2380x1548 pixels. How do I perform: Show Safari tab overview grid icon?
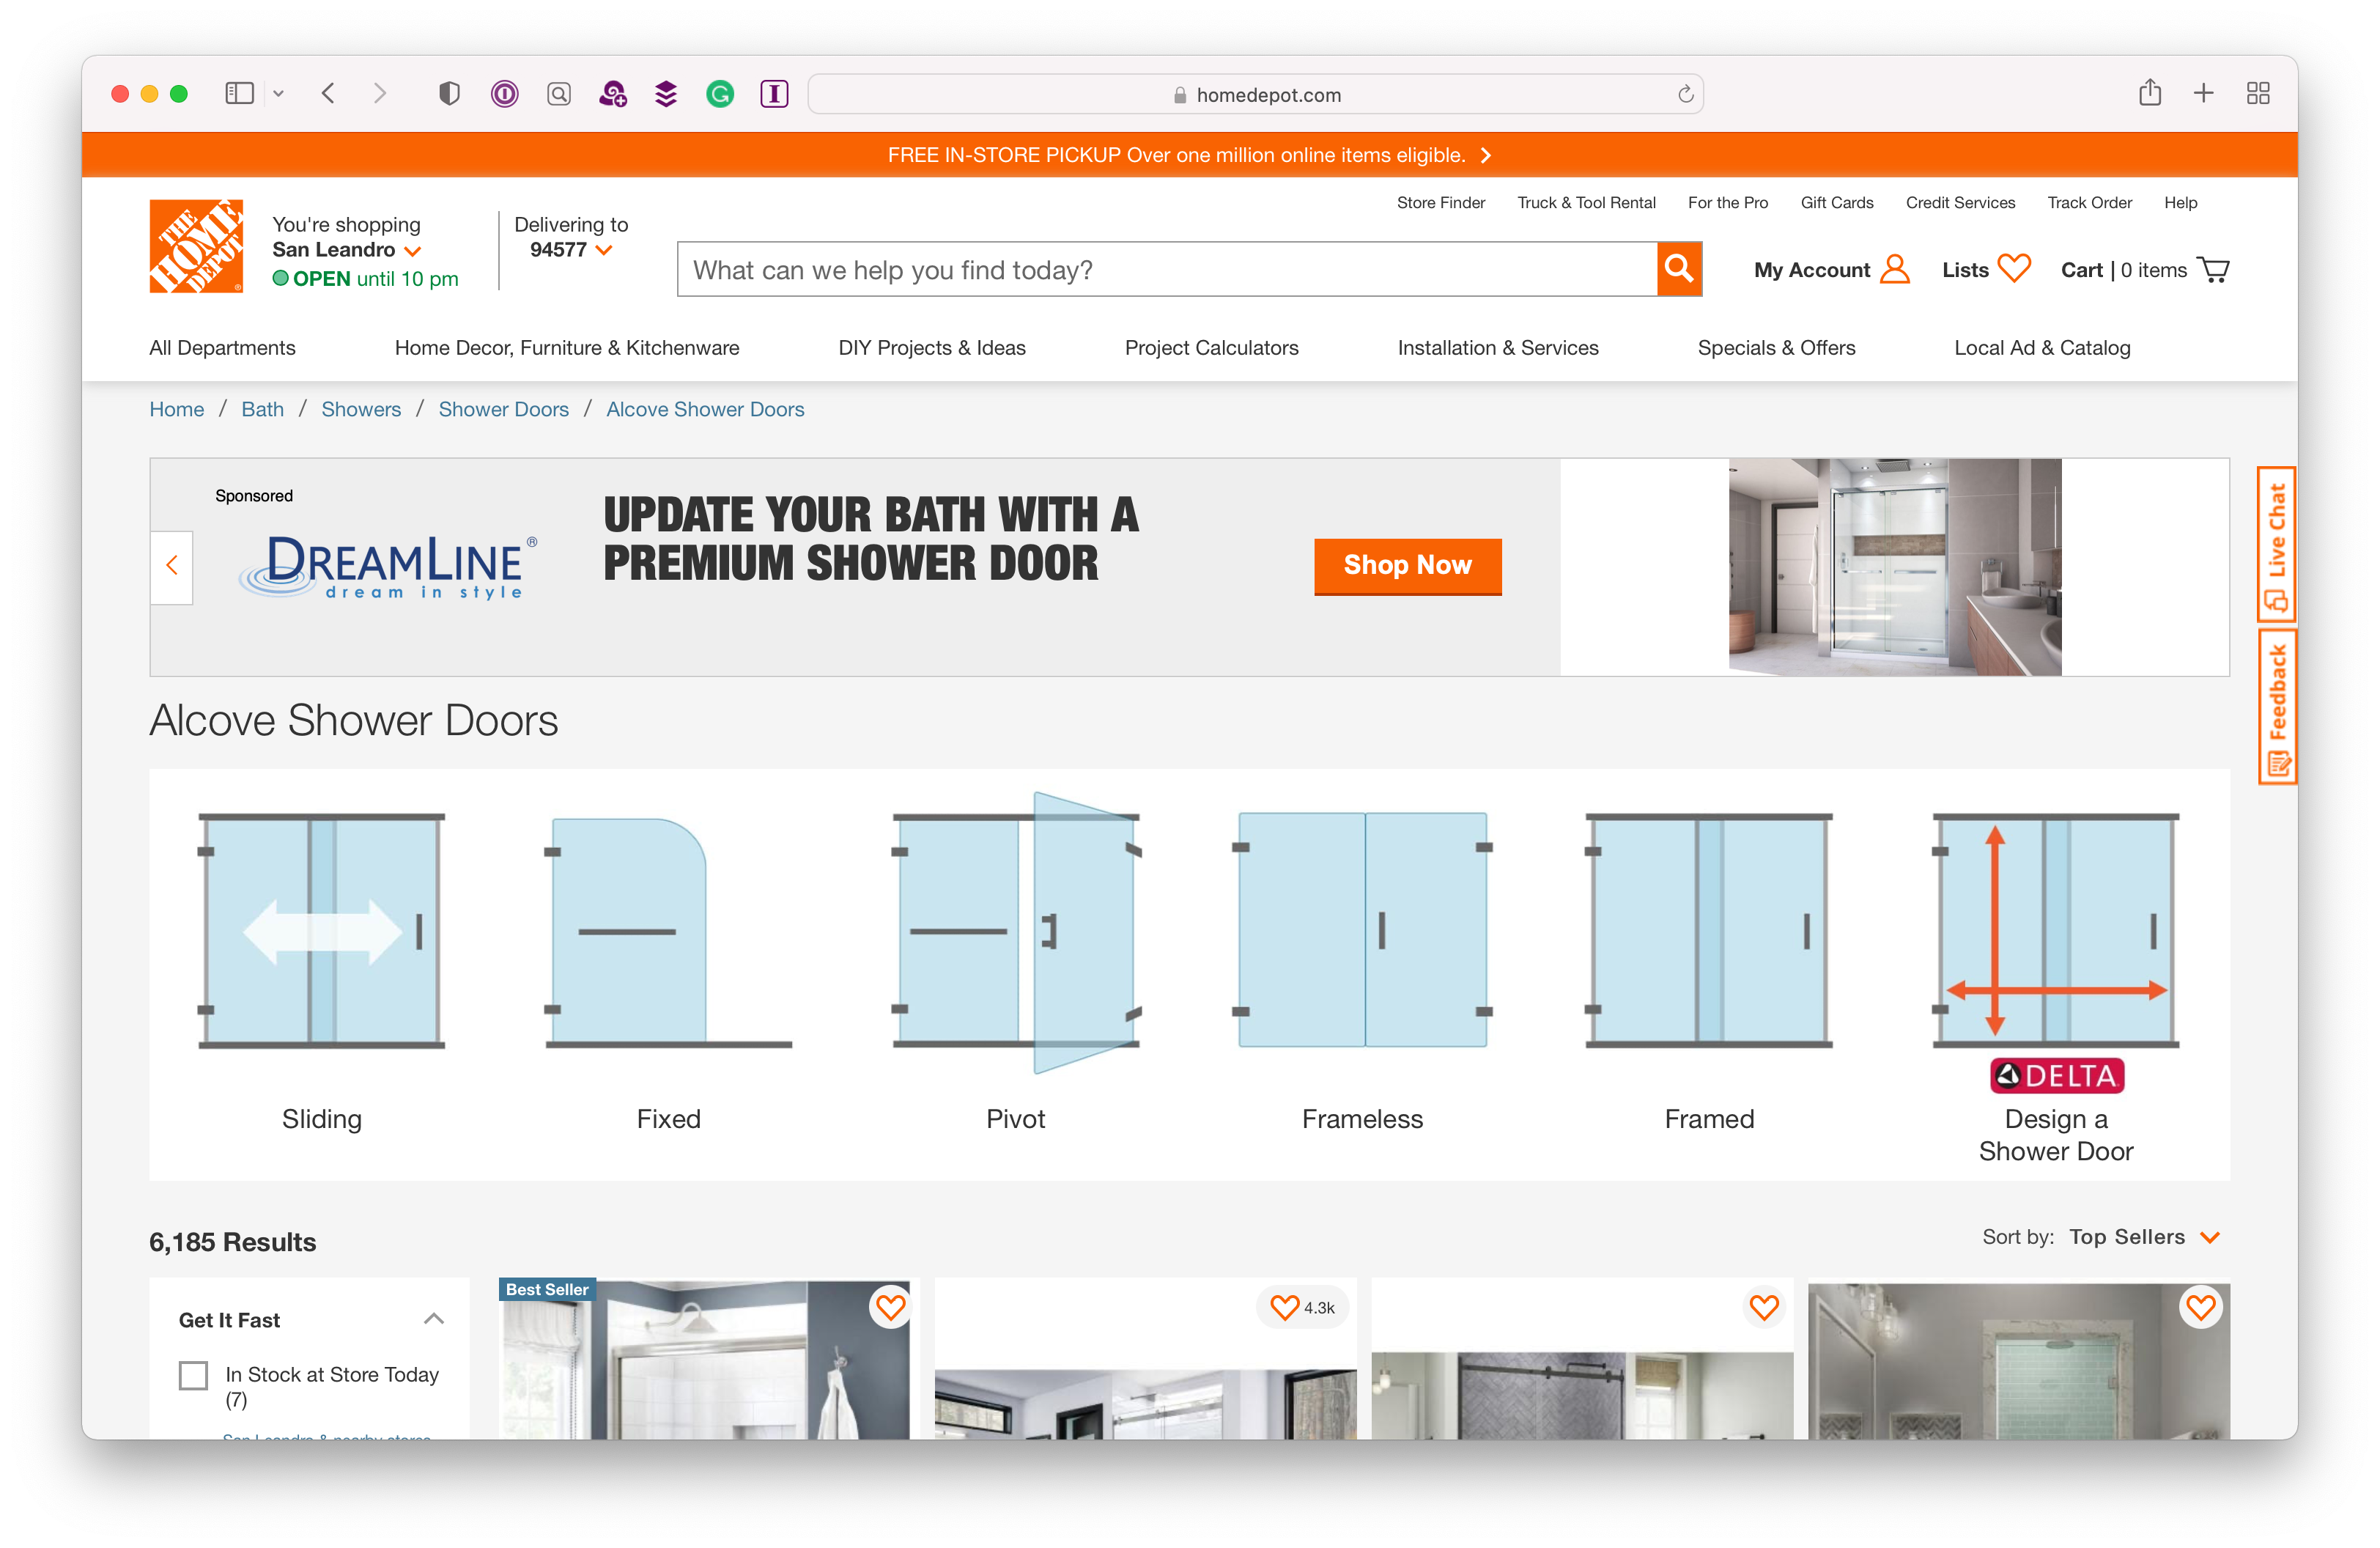[x=2257, y=94]
